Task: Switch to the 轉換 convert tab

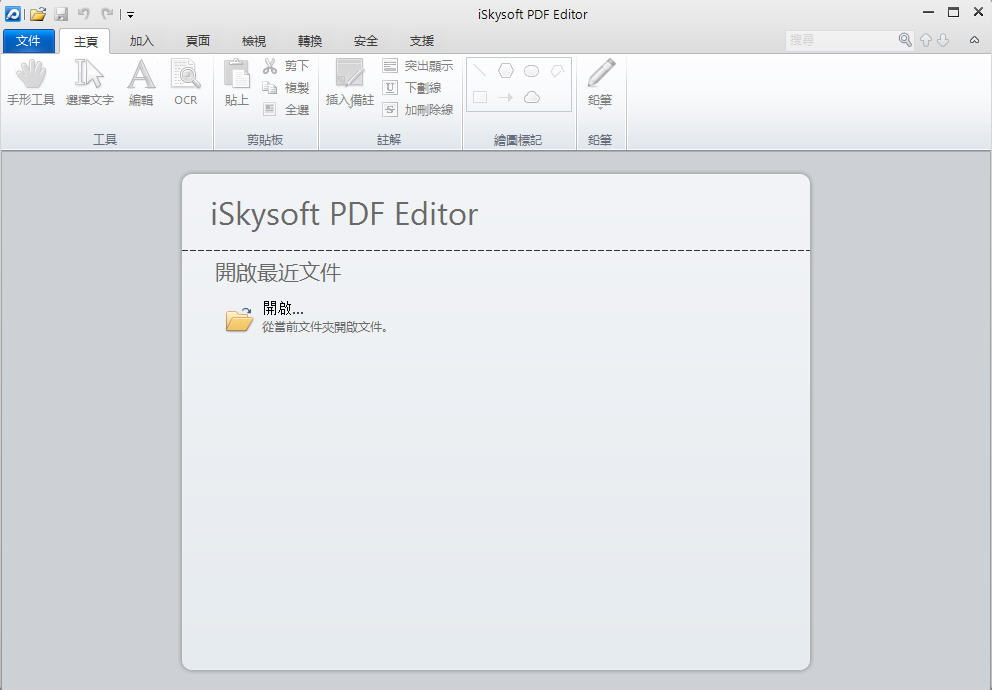Action: pyautogui.click(x=310, y=41)
